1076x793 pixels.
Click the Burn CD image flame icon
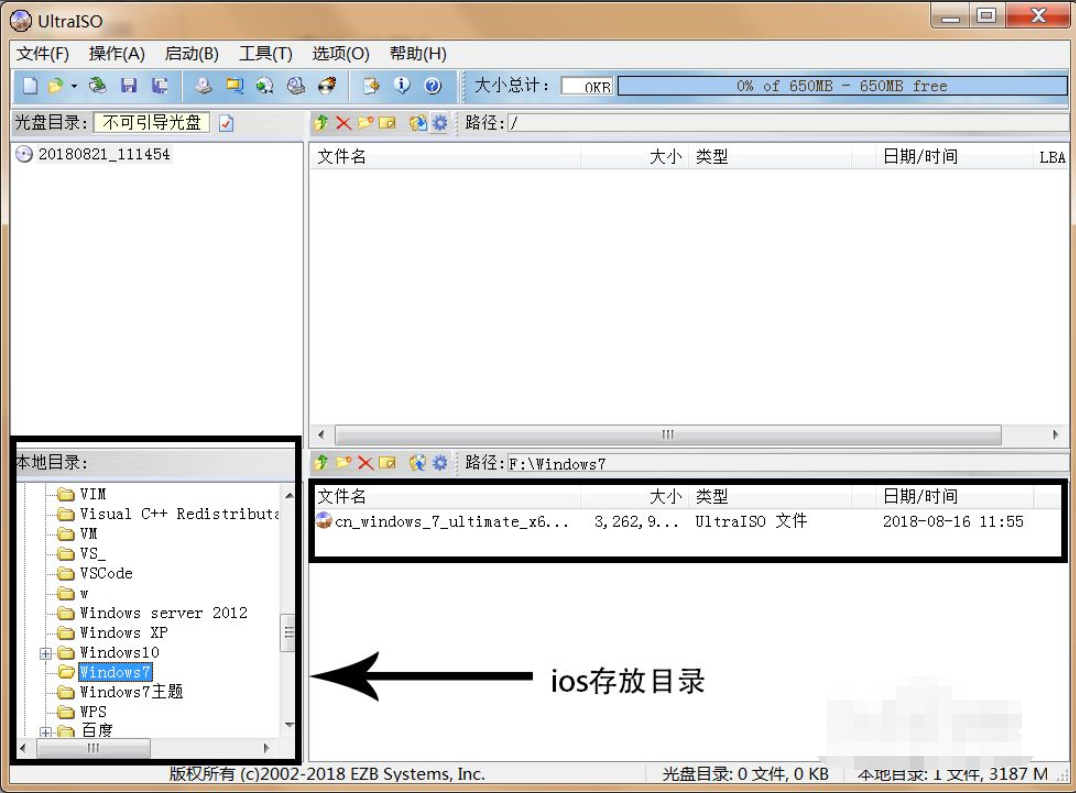coord(327,86)
